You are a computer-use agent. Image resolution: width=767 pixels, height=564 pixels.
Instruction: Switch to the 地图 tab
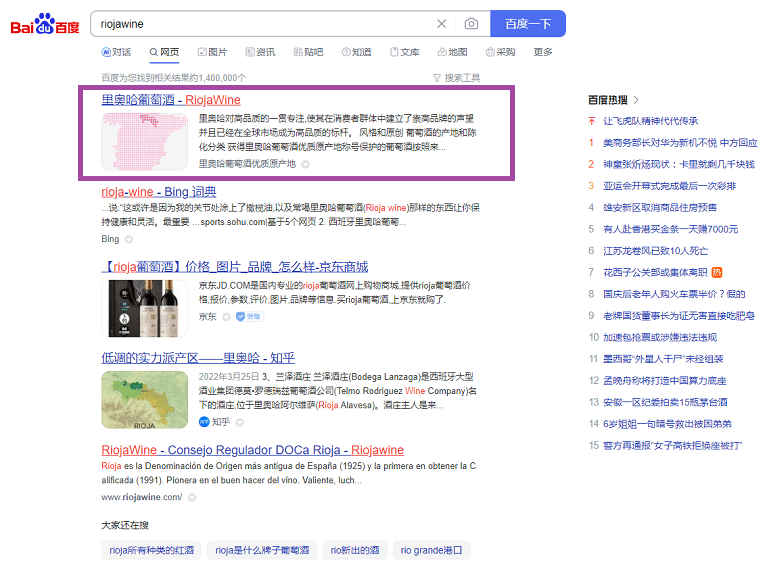tap(452, 52)
